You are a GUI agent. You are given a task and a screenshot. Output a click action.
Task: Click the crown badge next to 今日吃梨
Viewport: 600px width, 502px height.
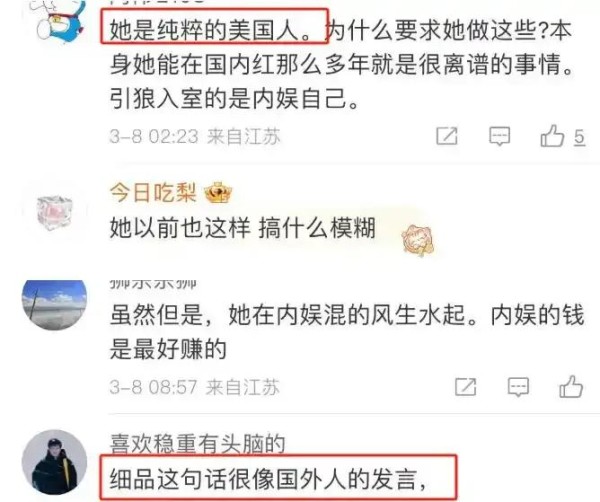point(218,192)
